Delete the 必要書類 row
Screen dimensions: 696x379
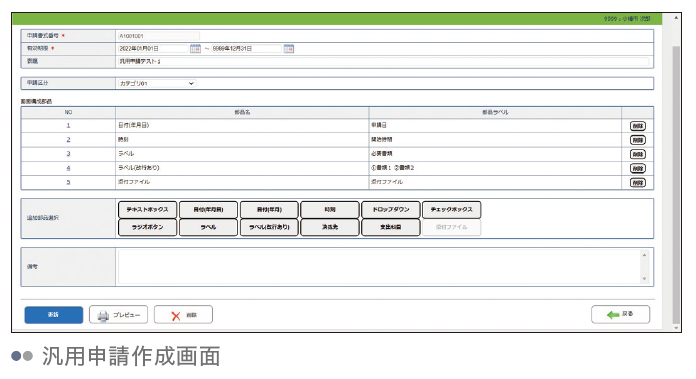638,154
